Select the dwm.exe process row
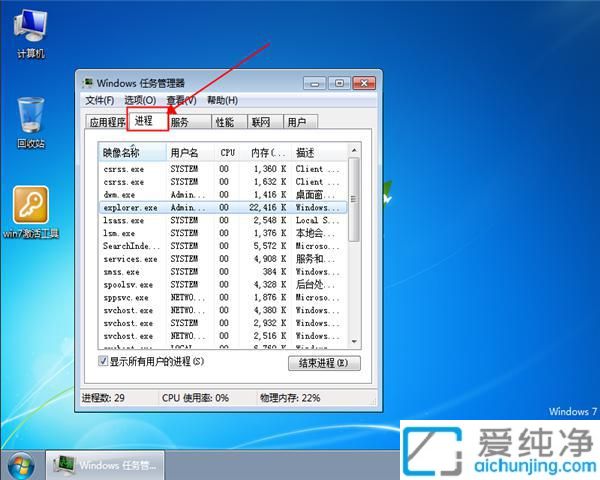600x480 pixels. point(223,194)
